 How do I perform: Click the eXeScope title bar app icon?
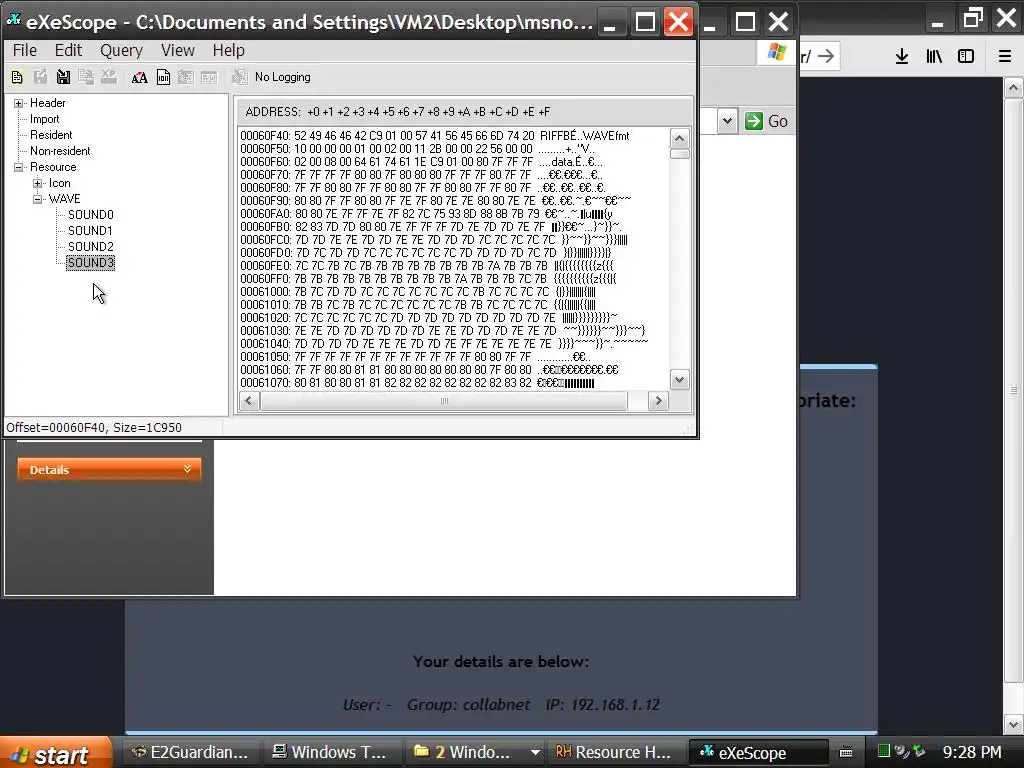[14, 21]
